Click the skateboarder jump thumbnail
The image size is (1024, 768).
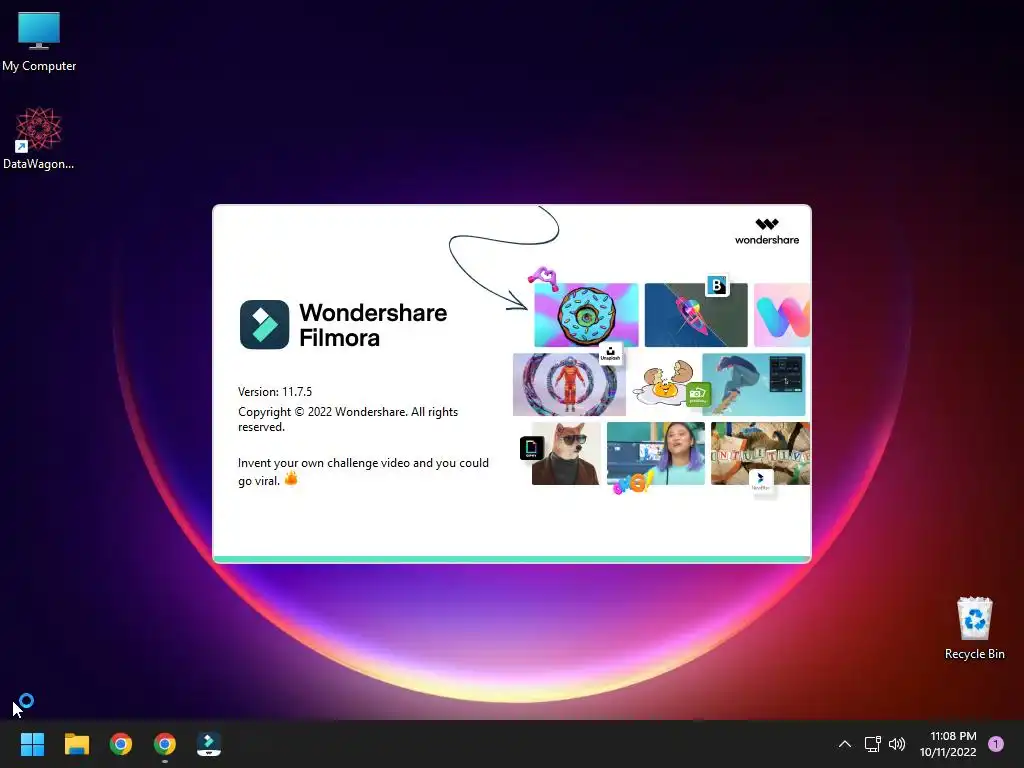[x=754, y=385]
